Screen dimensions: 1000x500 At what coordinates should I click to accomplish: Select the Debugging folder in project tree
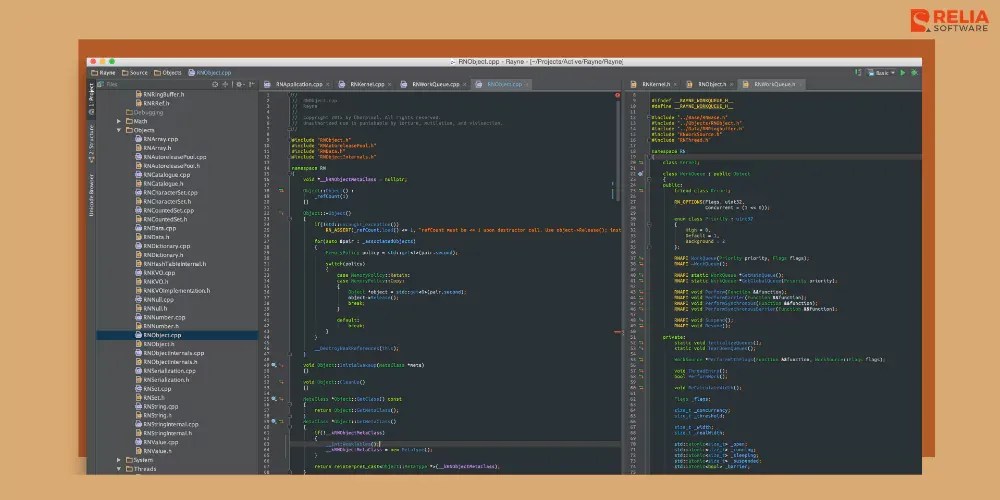coord(143,112)
